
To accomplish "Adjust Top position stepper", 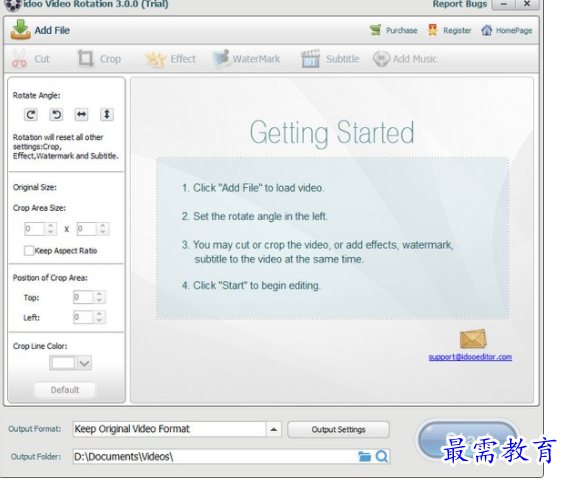I will (x=99, y=297).
